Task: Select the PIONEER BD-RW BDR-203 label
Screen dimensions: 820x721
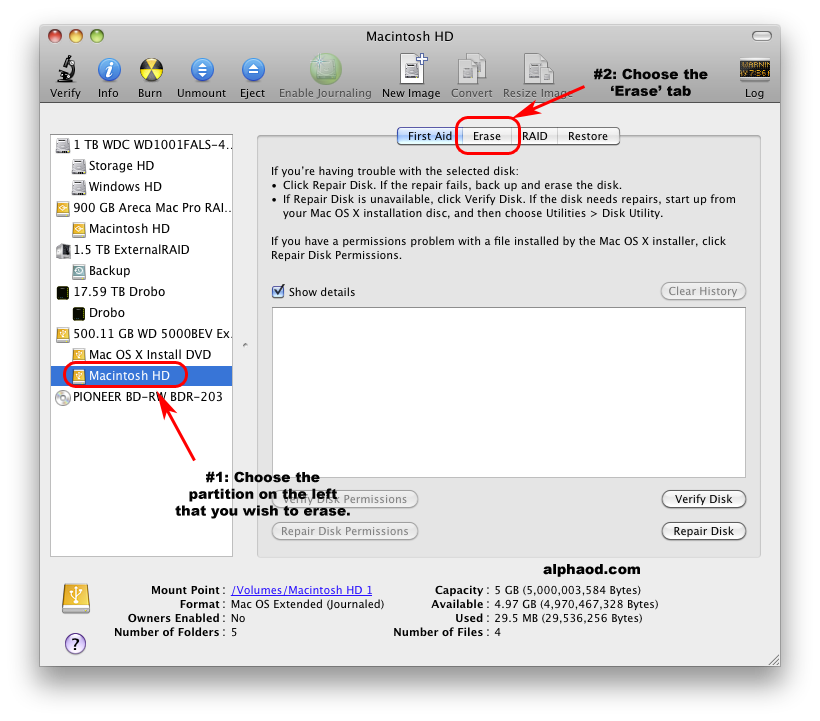Action: [x=147, y=397]
